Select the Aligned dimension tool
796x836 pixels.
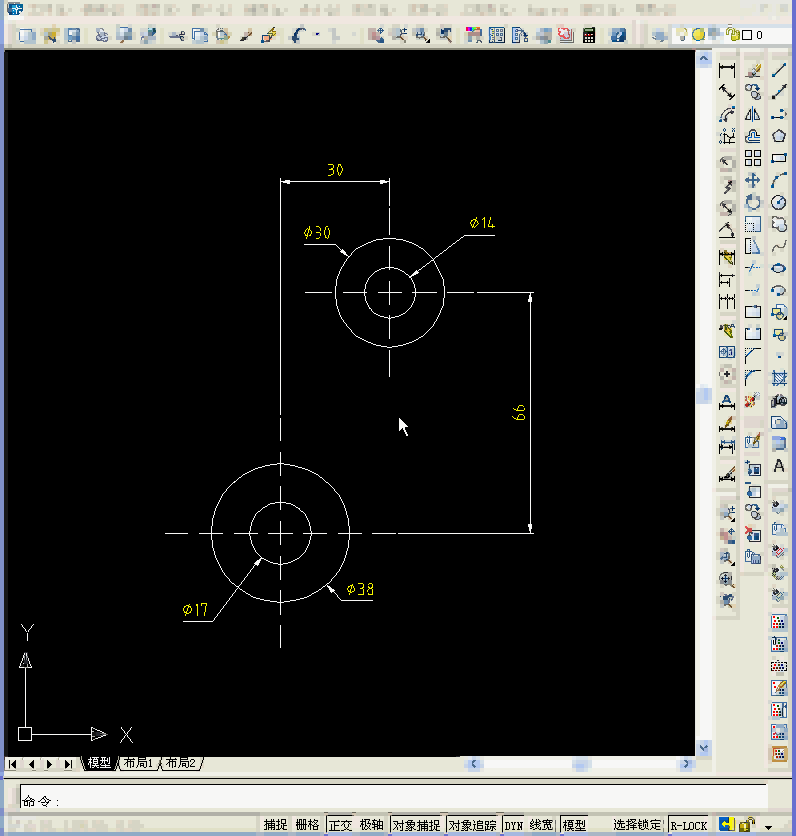point(727,92)
